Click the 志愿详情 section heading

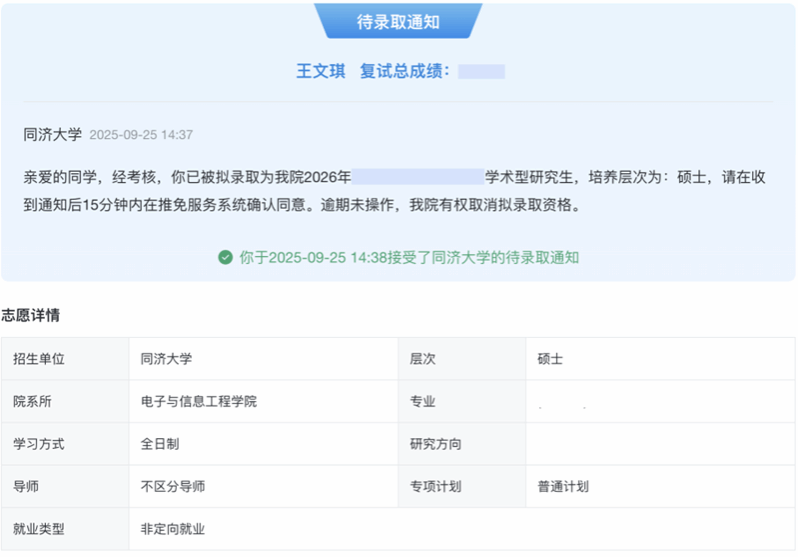tap(31, 315)
